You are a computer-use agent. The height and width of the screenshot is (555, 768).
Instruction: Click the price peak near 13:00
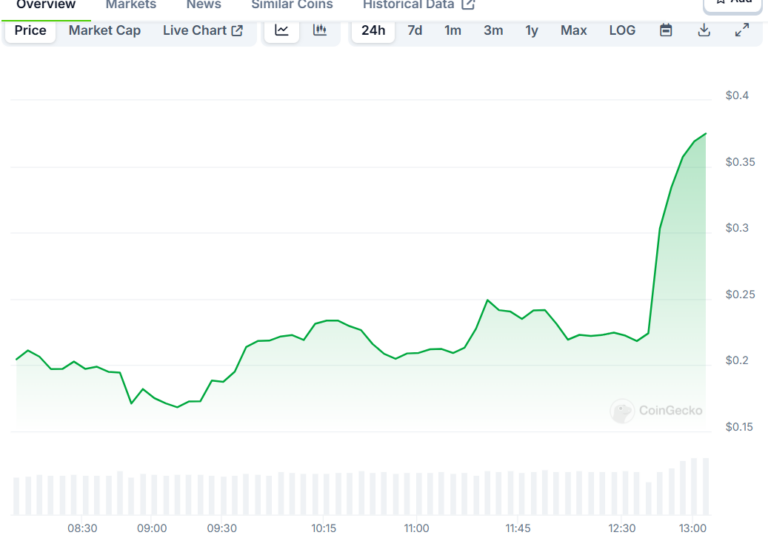(x=705, y=133)
